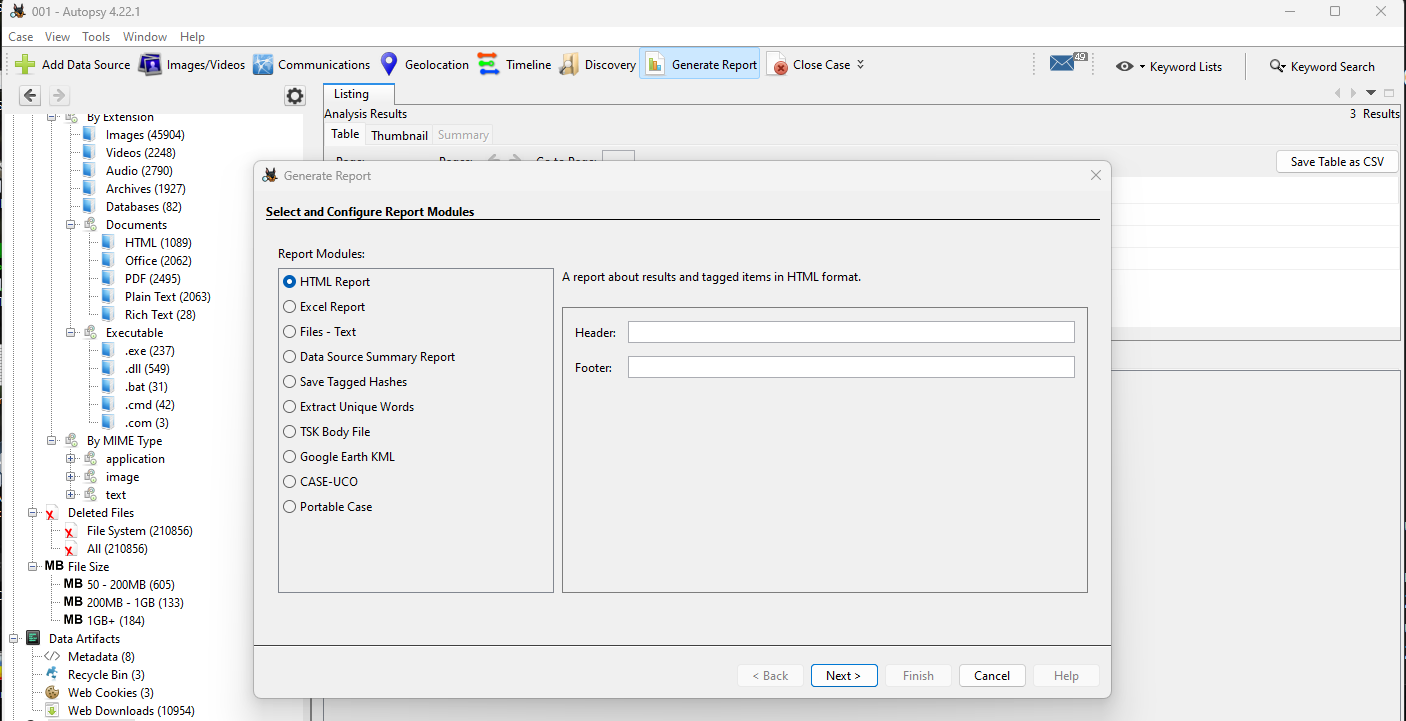Open the Tools menu
This screenshot has width=1406, height=721.
coord(96,37)
